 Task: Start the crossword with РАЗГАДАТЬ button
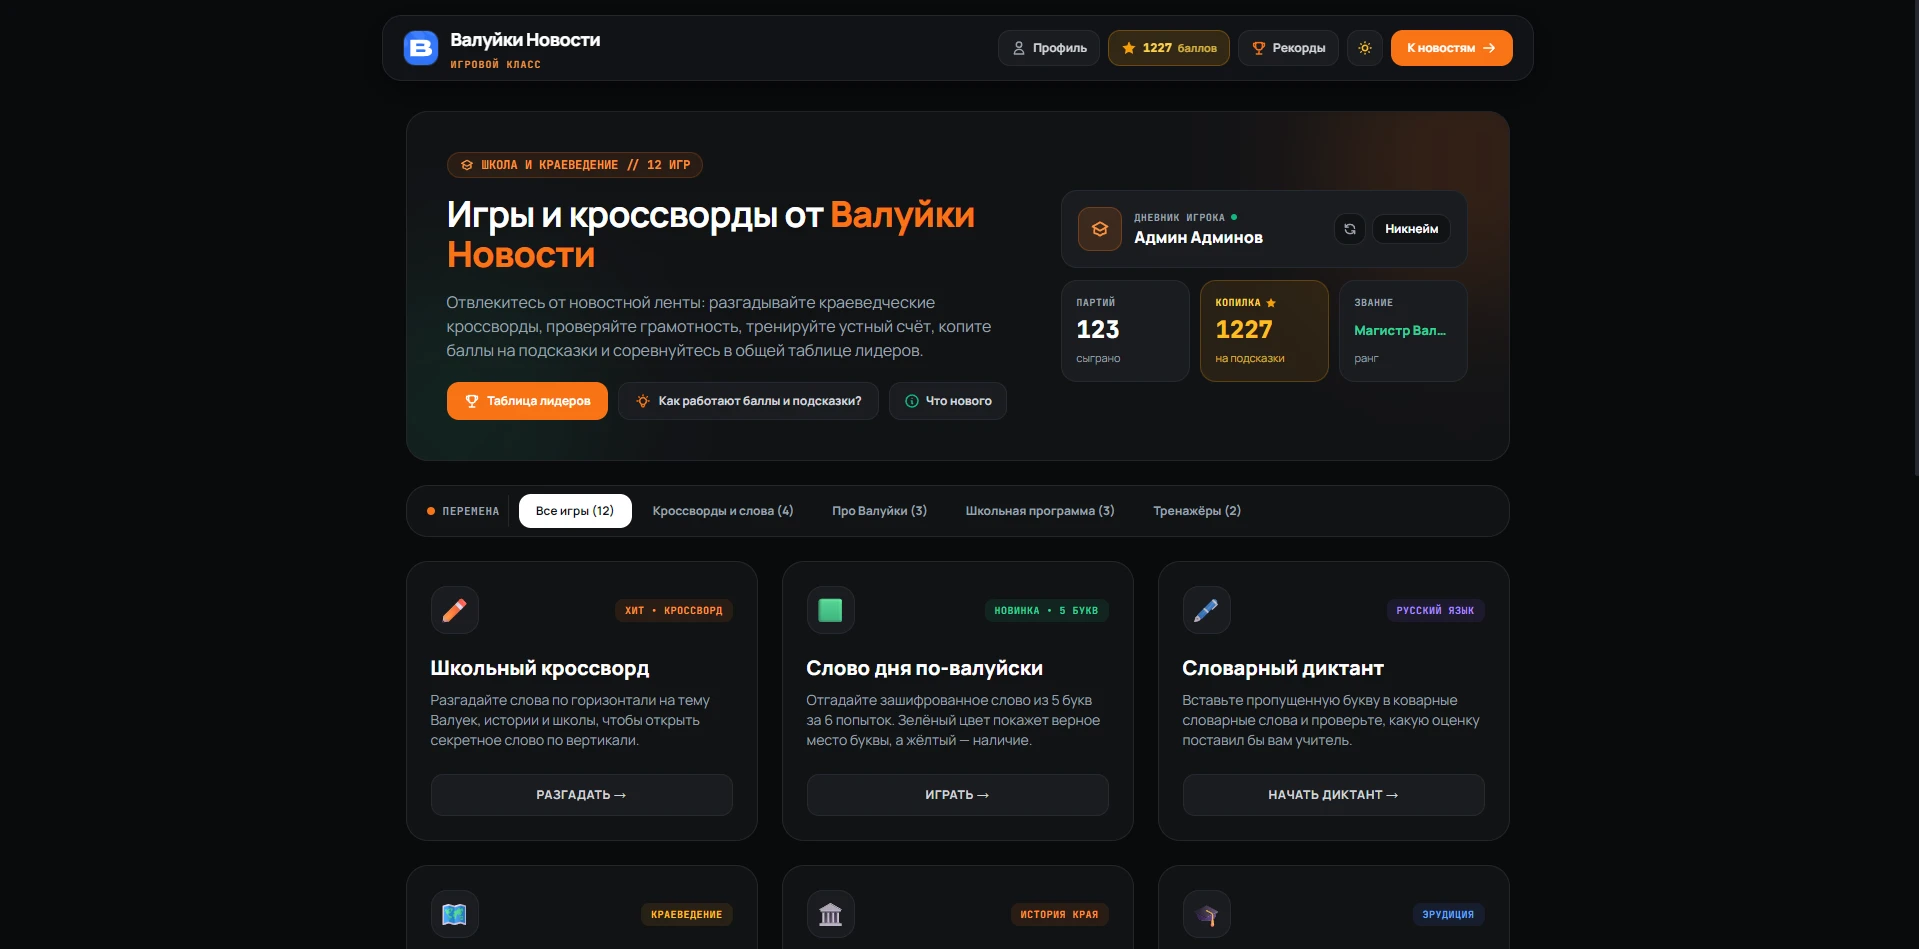tap(582, 795)
